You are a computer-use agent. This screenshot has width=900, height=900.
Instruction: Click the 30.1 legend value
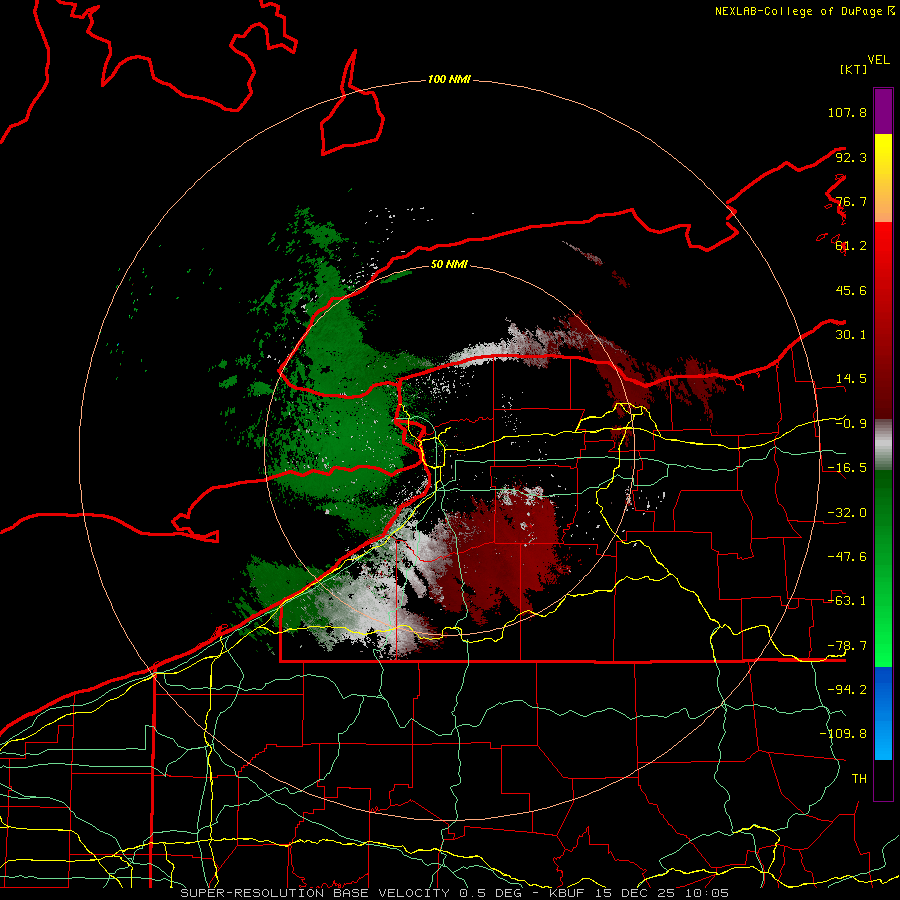pos(851,335)
